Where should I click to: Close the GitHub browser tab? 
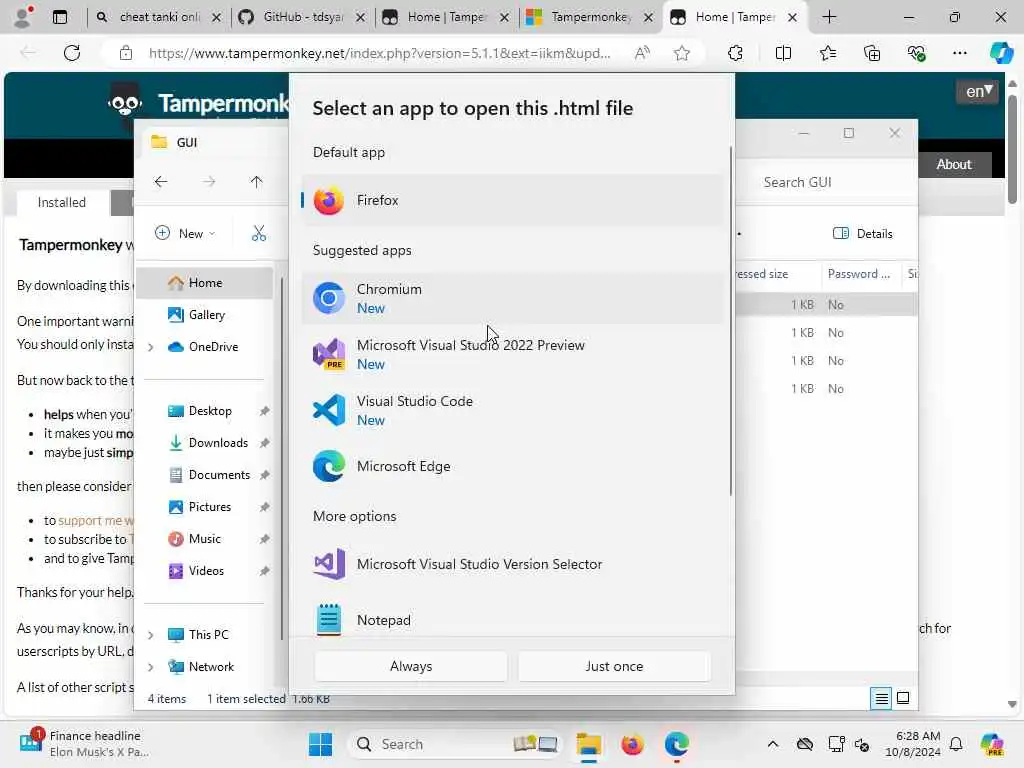[x=360, y=18]
